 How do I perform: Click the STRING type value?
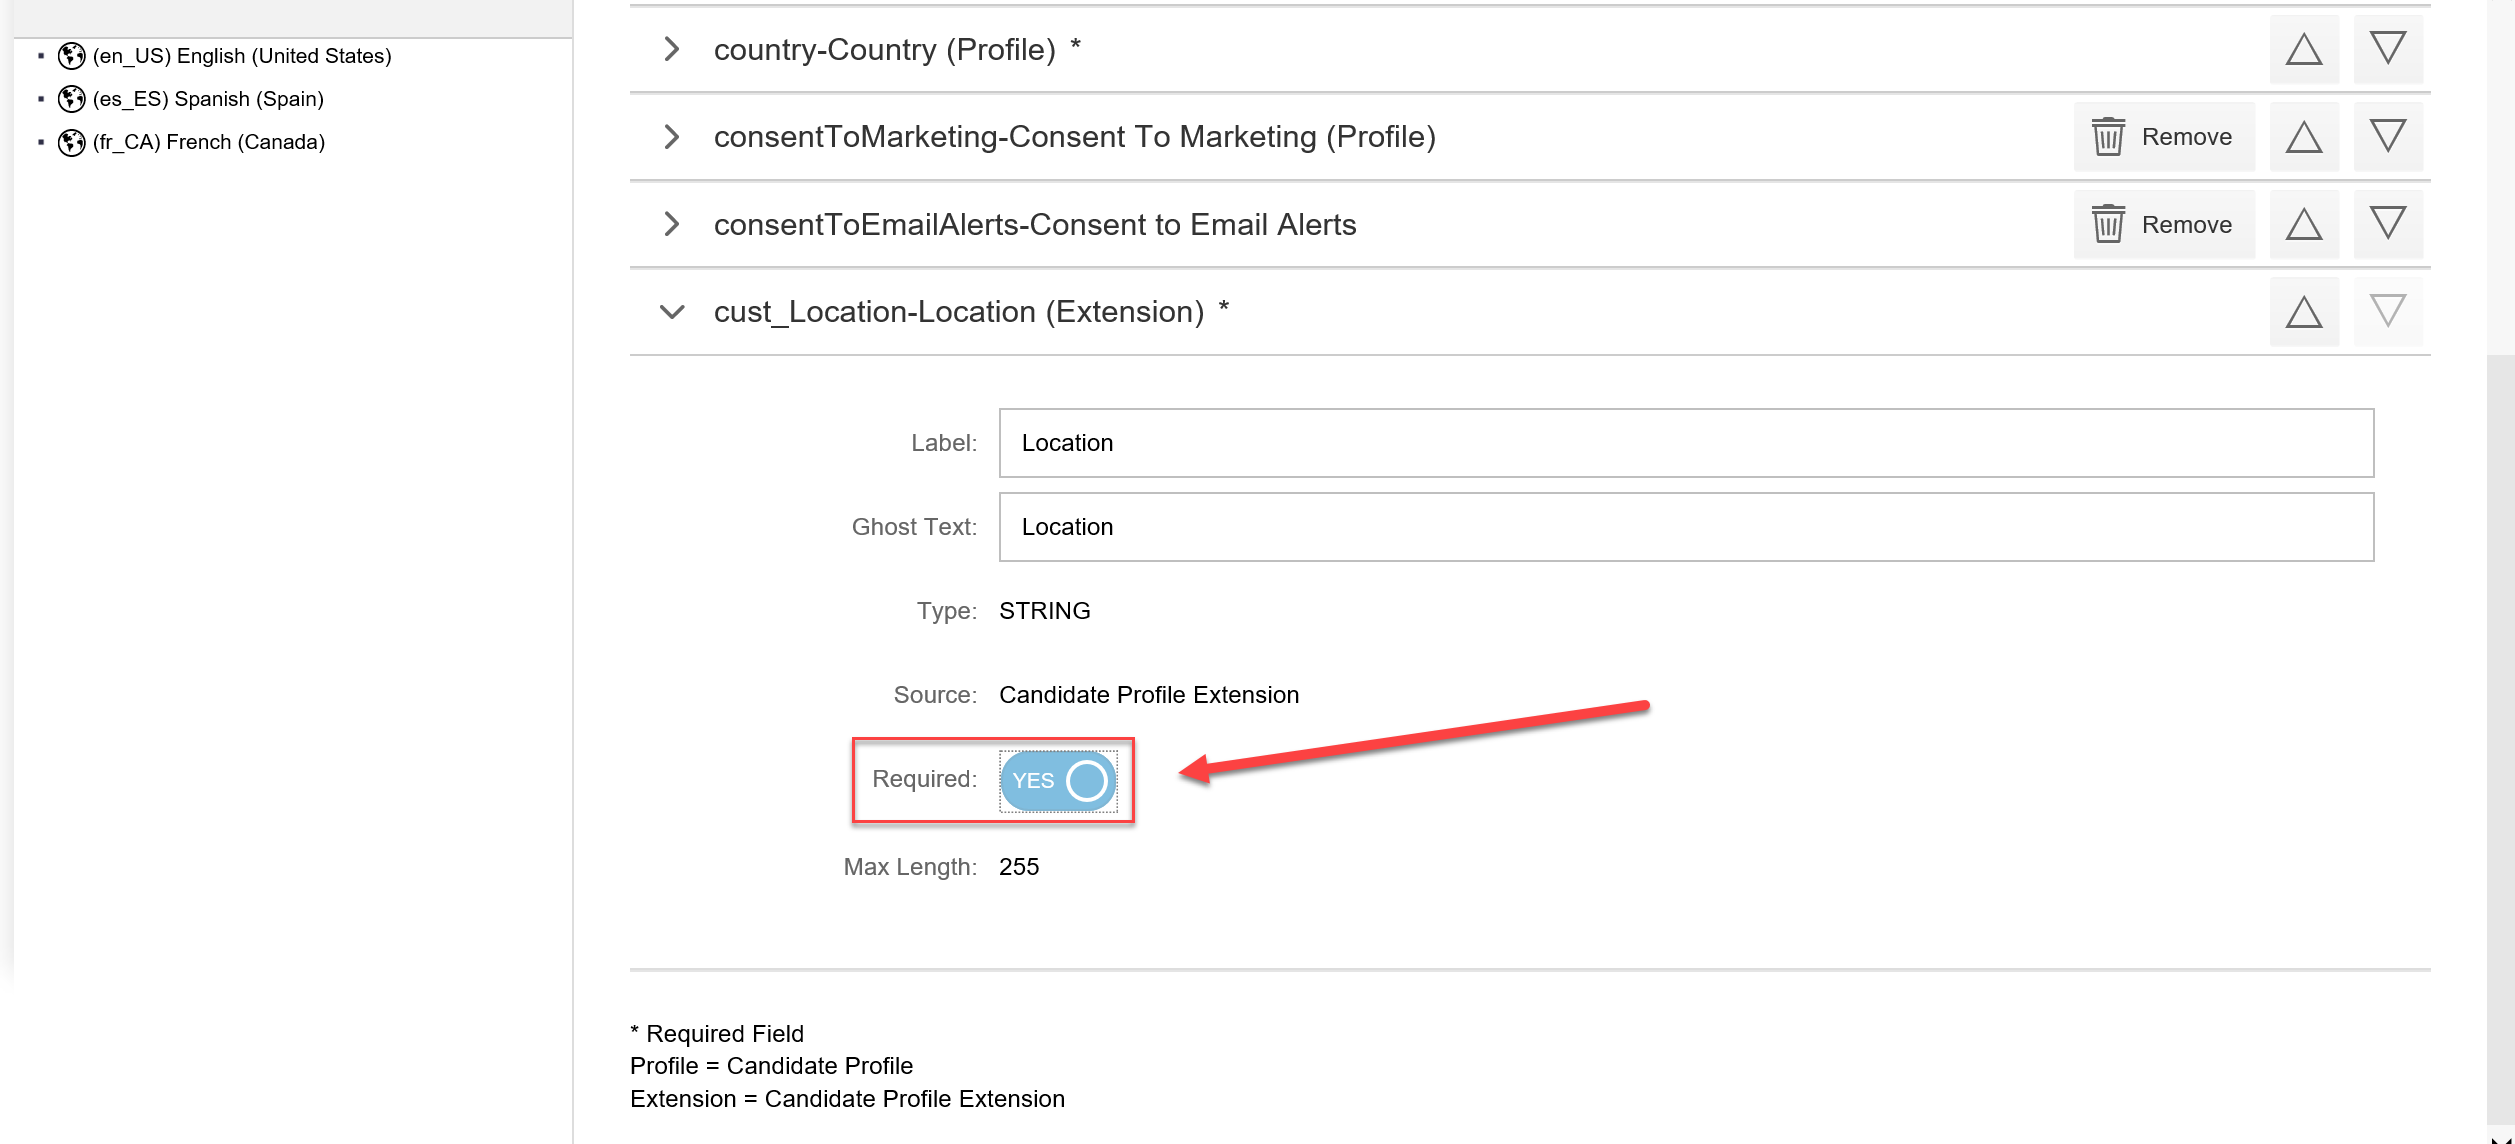coord(1044,611)
